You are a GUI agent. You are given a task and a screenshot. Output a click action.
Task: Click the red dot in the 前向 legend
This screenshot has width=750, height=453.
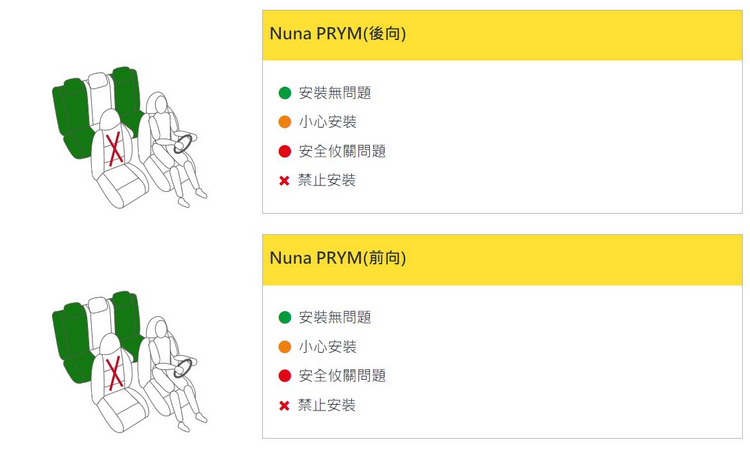285,376
